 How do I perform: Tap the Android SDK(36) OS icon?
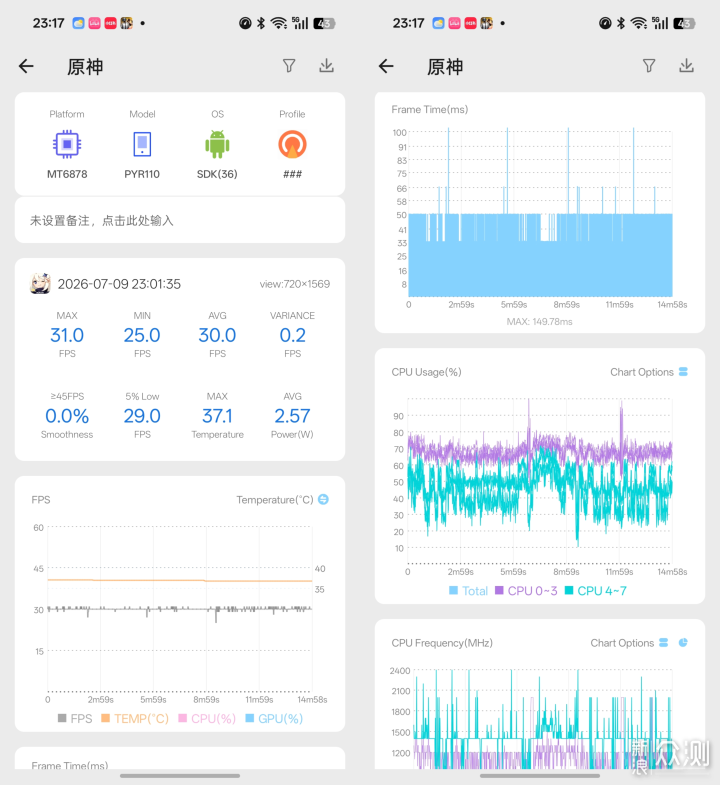point(217,144)
